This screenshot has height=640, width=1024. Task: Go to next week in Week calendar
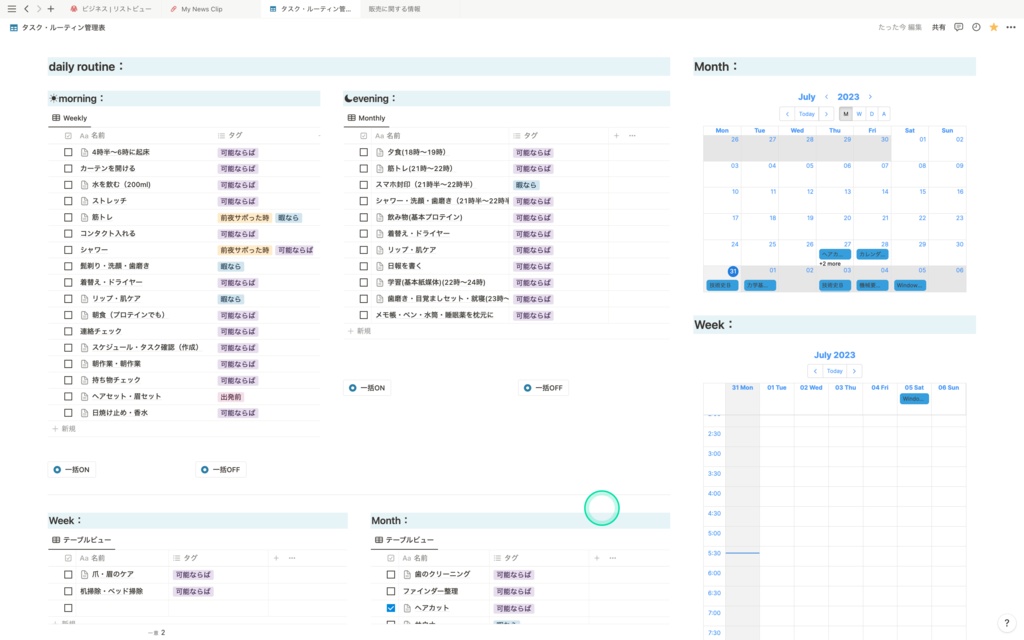click(x=854, y=371)
